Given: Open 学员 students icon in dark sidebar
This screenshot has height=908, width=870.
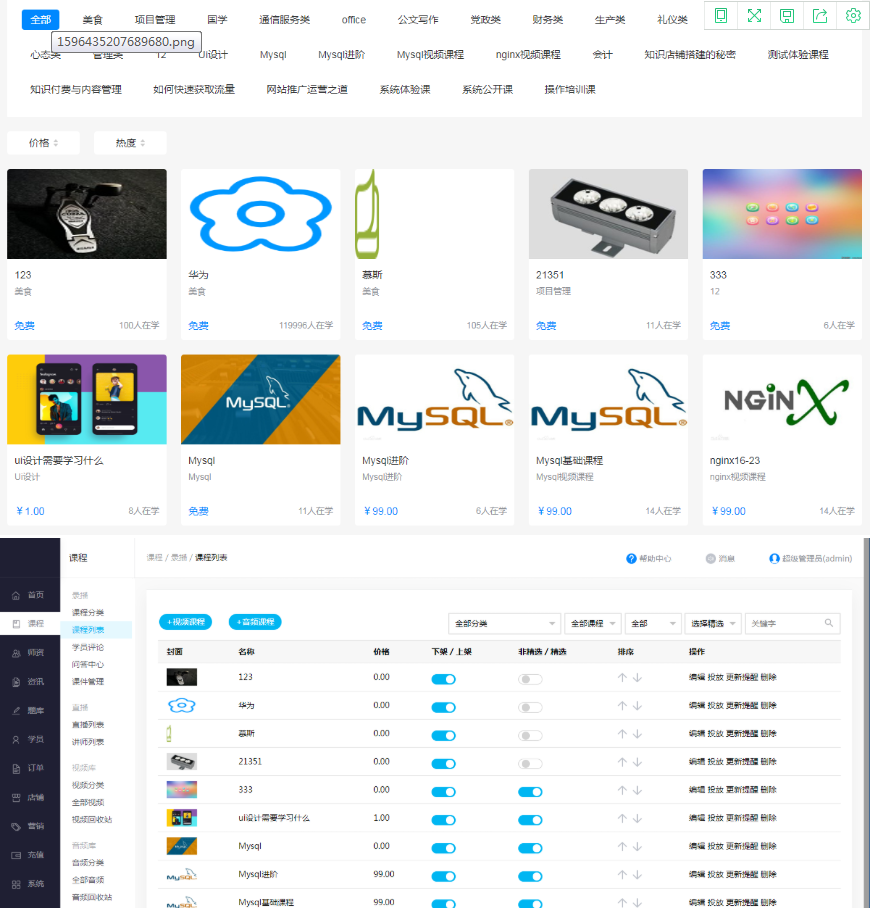Looking at the screenshot, I should click(x=16, y=739).
